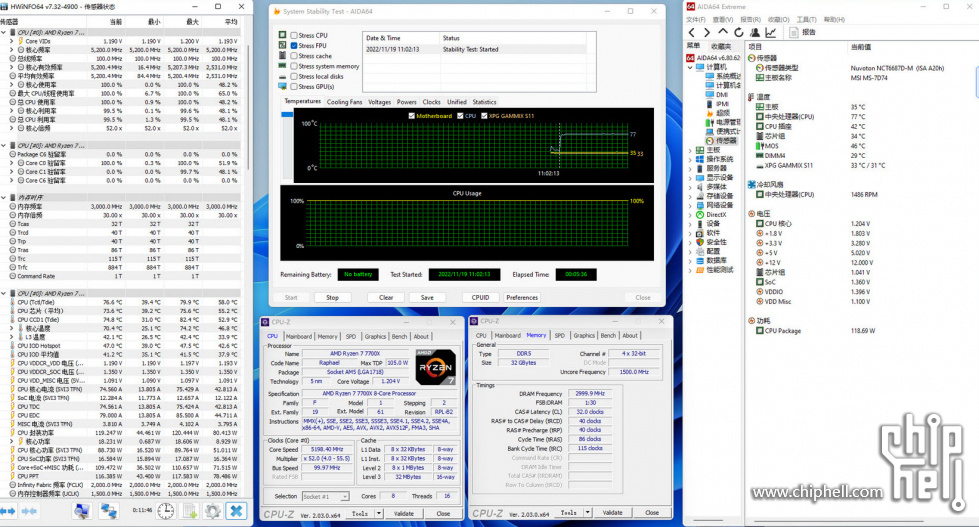Switch to 收藏夹 favorites pane tab in AIDA64
This screenshot has width=979, height=527.
(720, 47)
